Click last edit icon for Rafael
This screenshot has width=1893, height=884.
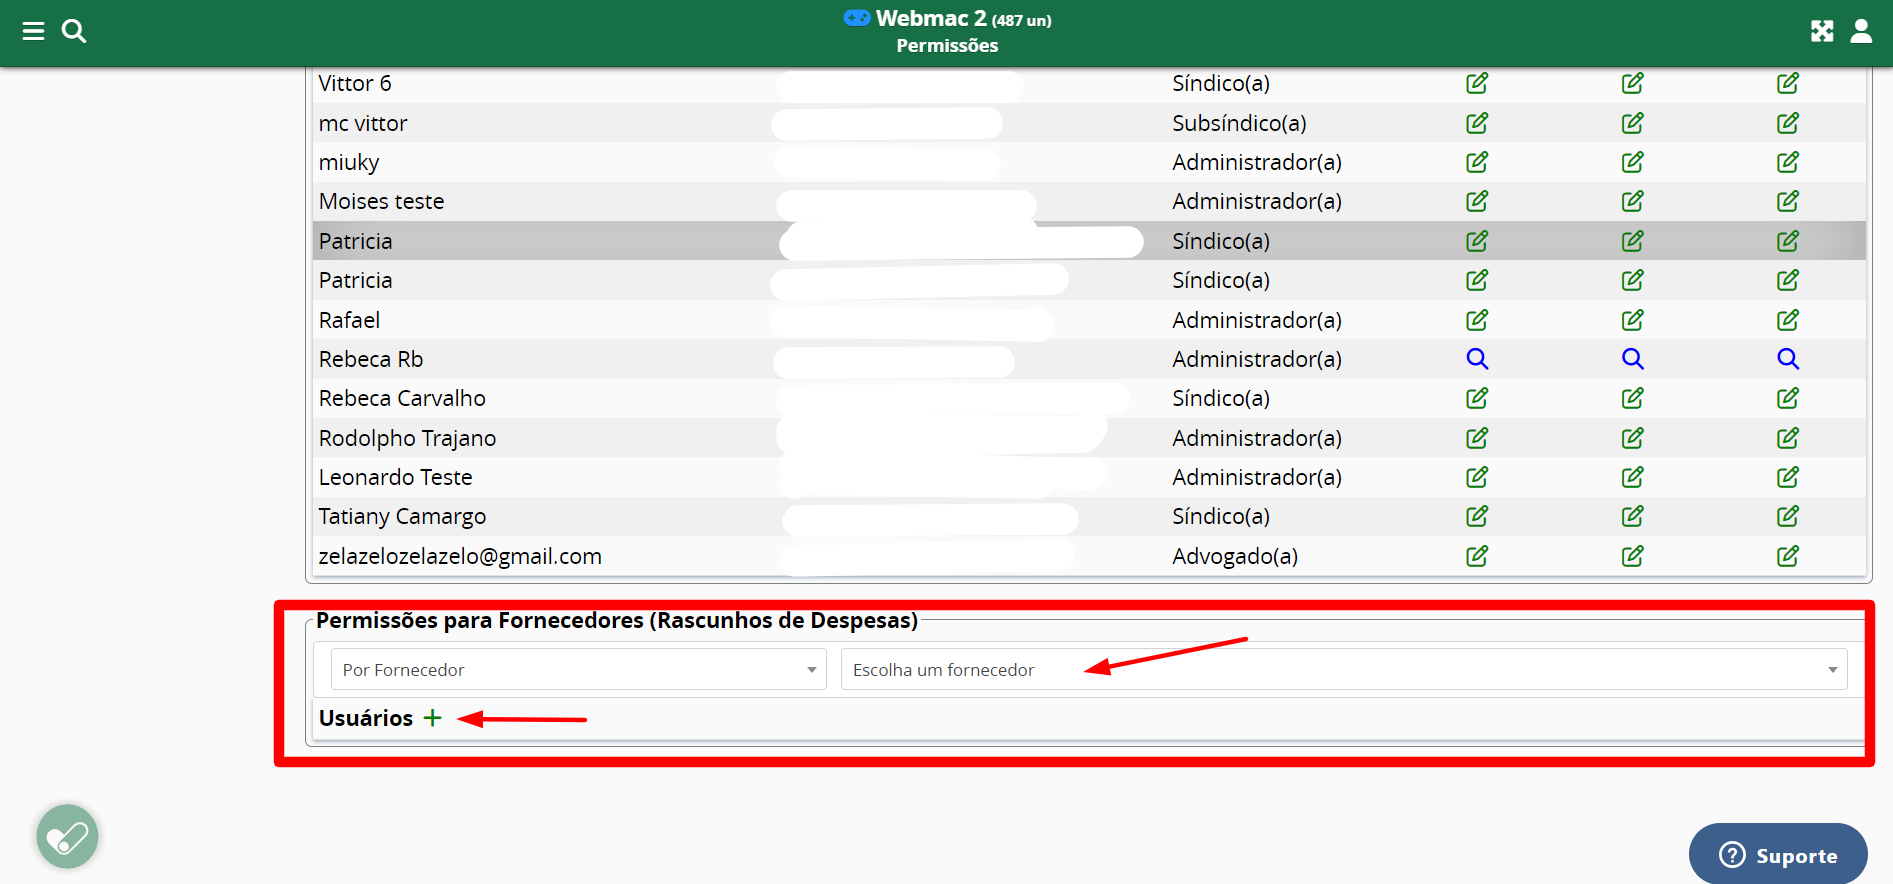coord(1788,320)
